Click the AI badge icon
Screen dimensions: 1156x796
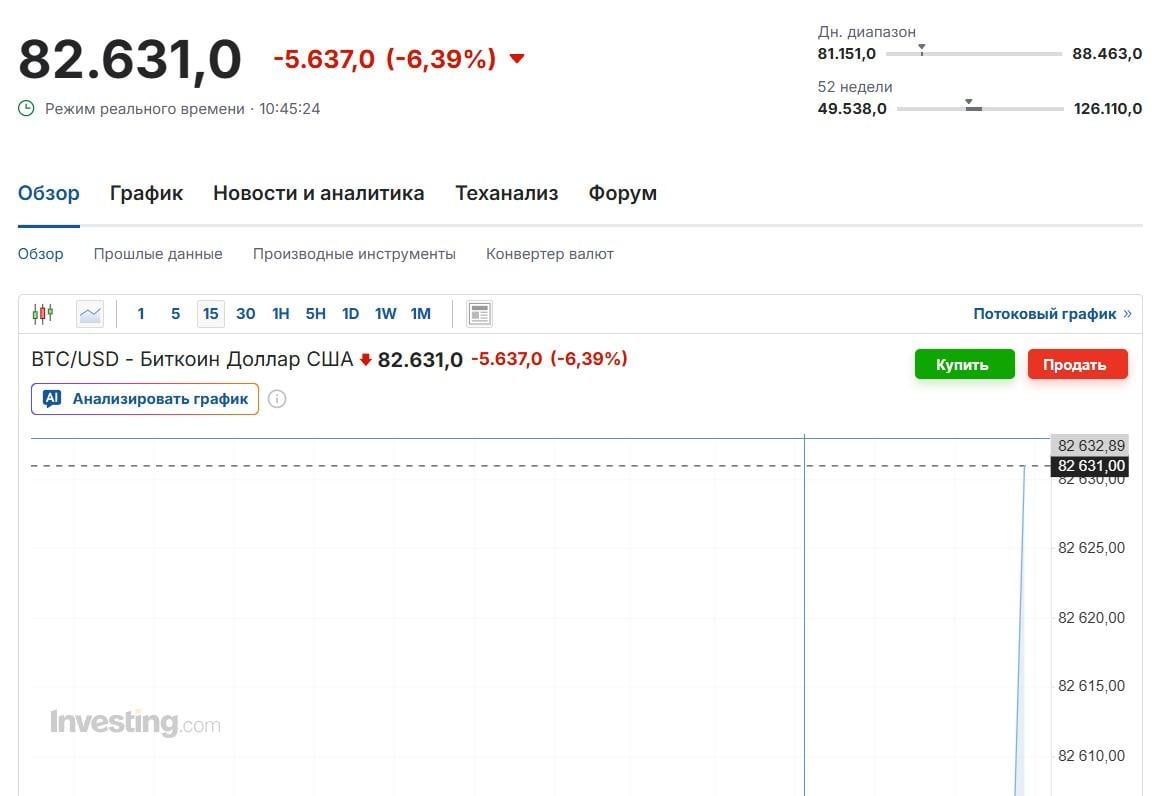point(53,398)
